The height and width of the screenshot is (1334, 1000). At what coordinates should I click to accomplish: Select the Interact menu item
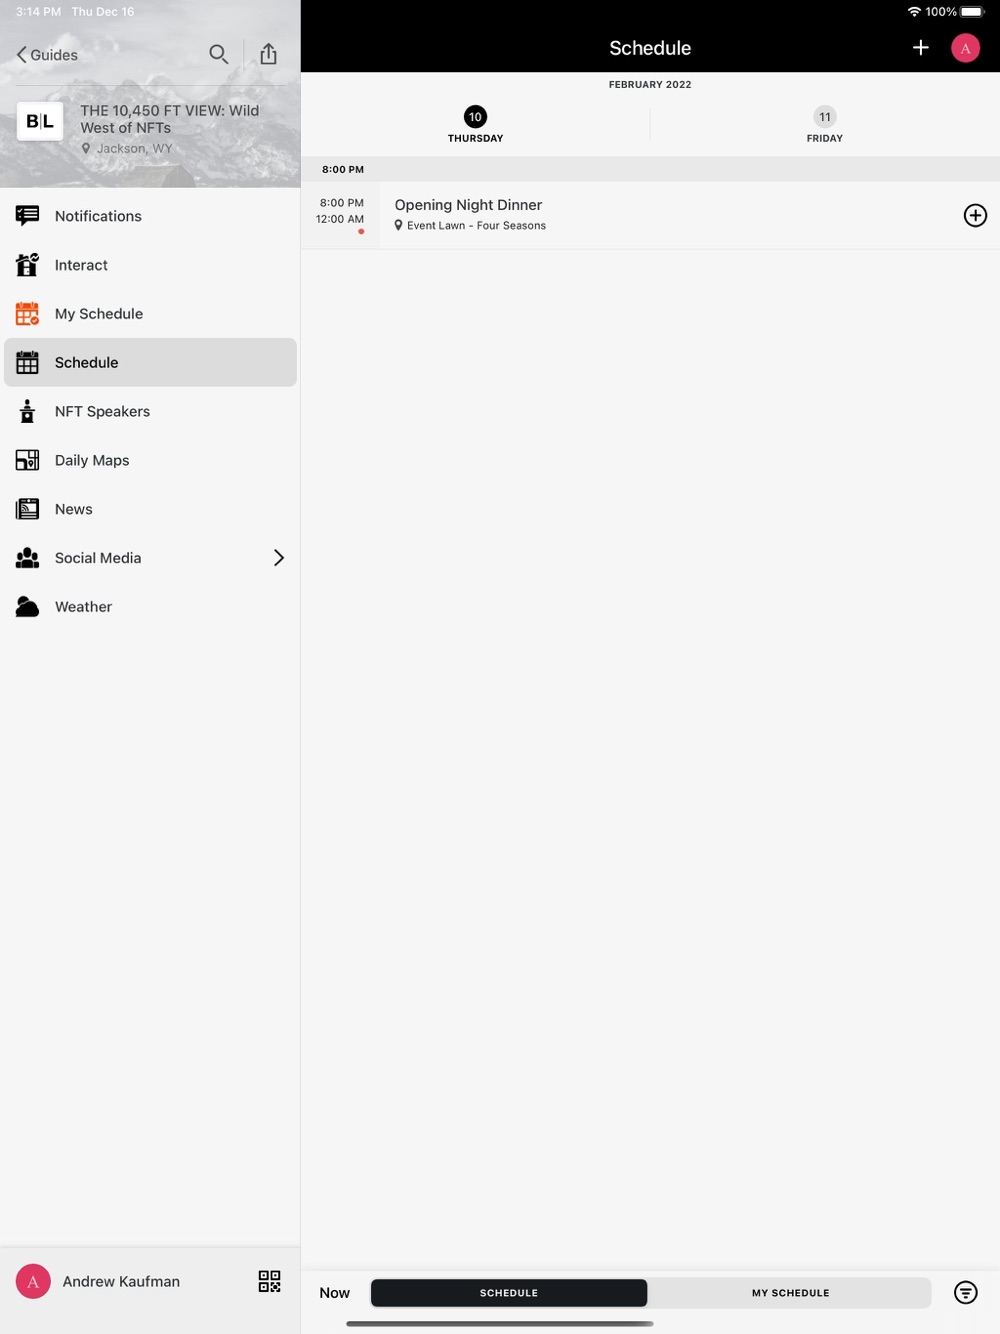(x=150, y=265)
